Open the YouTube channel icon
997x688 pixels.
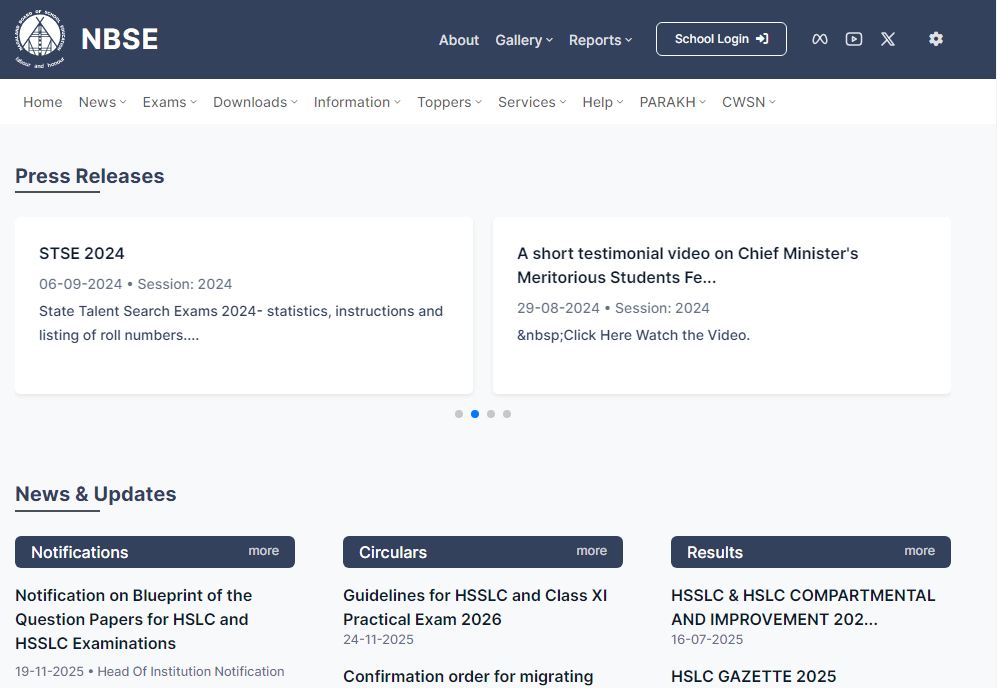point(854,39)
